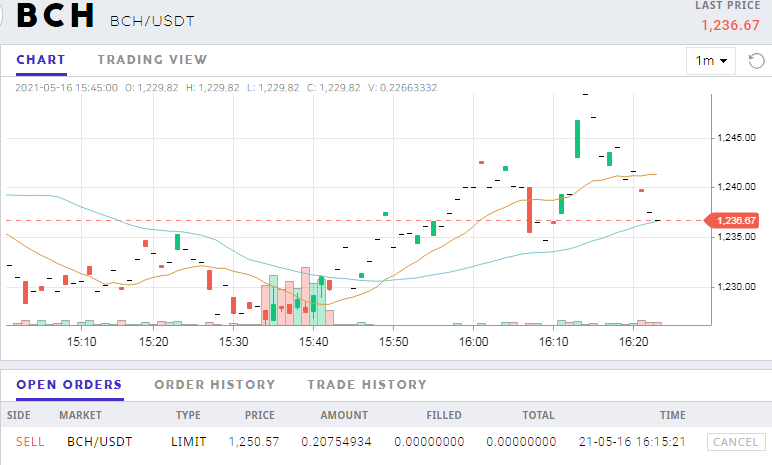The image size is (772, 465).
Task: Click the PRICE column header
Action: tap(259, 415)
